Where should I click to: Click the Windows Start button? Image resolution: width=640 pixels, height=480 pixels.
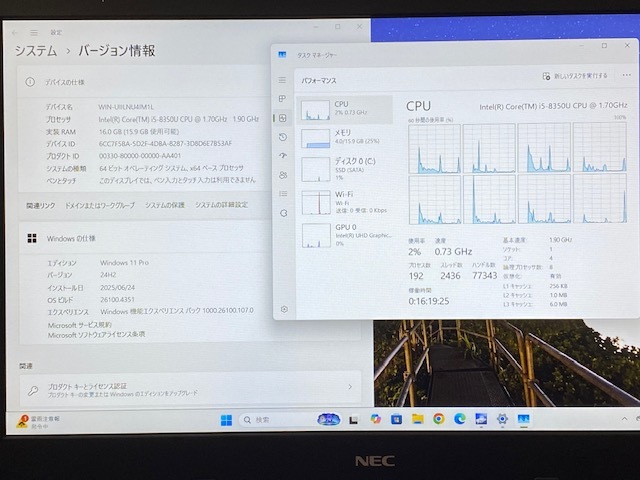pos(226,420)
